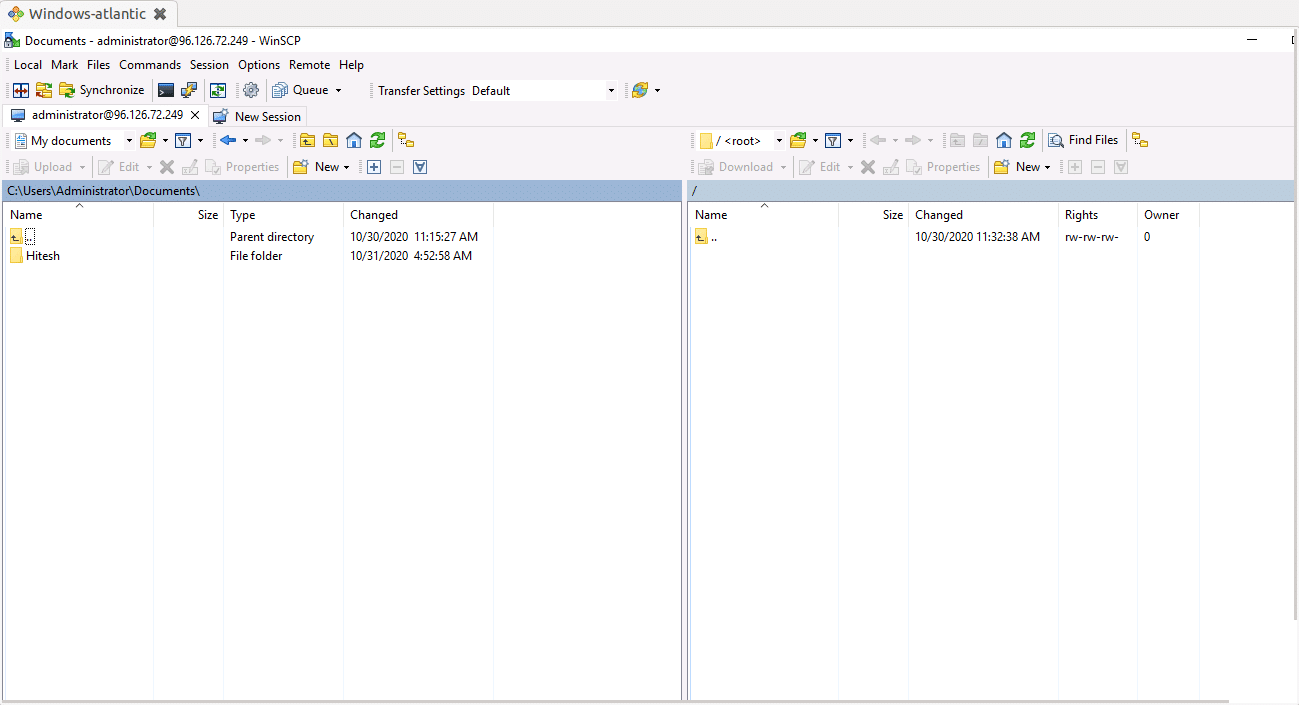
Task: Open Preferences gear icon
Action: (x=251, y=90)
